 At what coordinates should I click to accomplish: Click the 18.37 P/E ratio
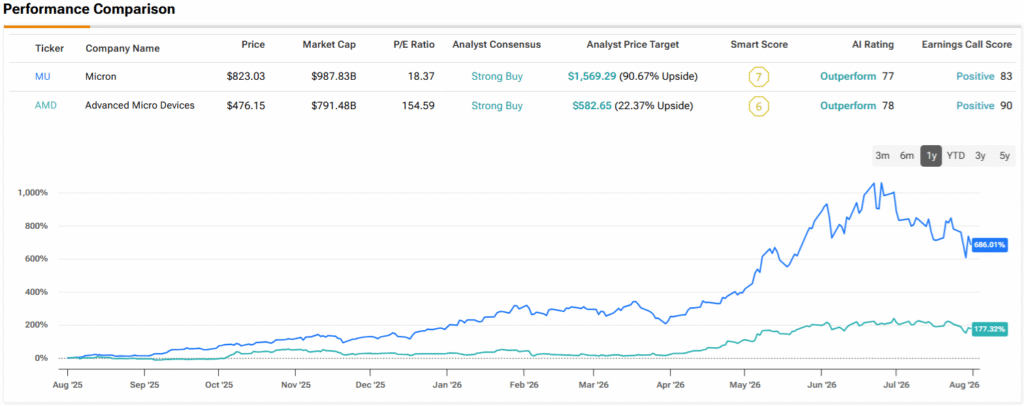[422, 76]
